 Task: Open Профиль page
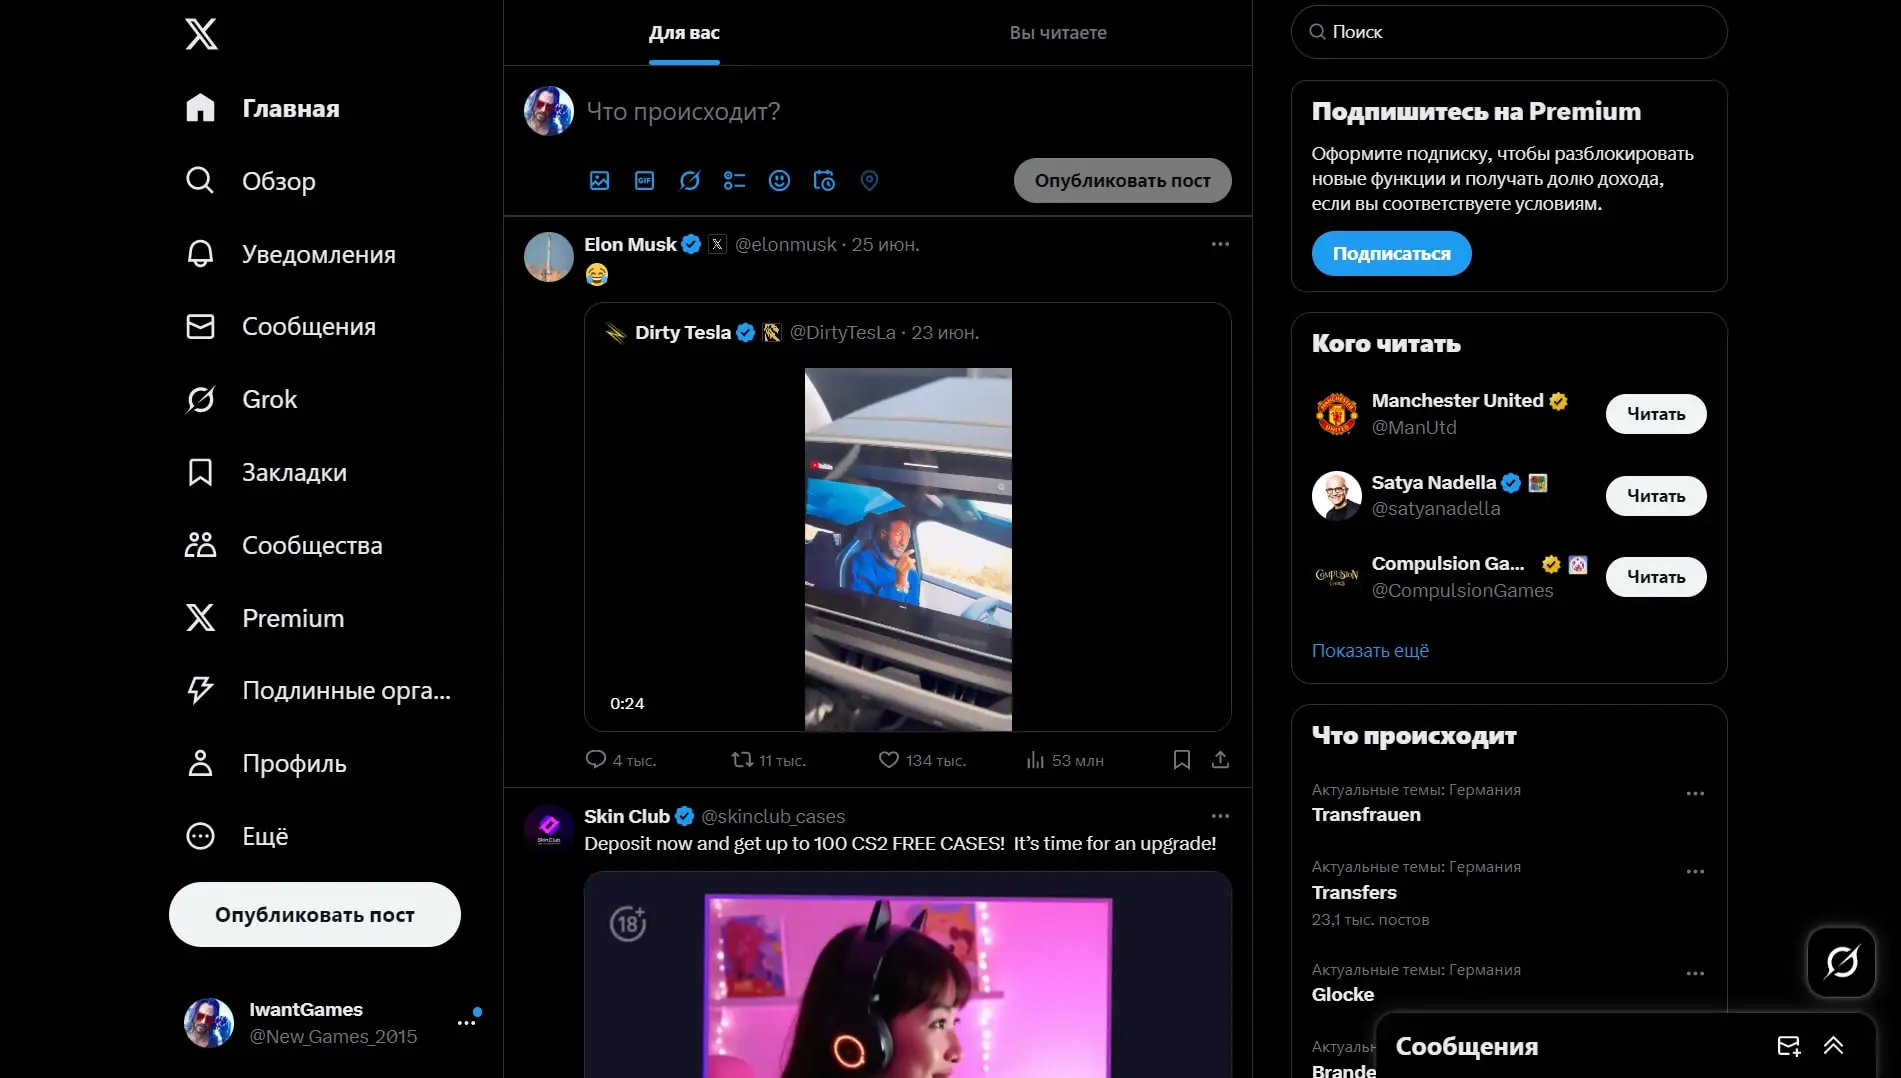pos(267,763)
